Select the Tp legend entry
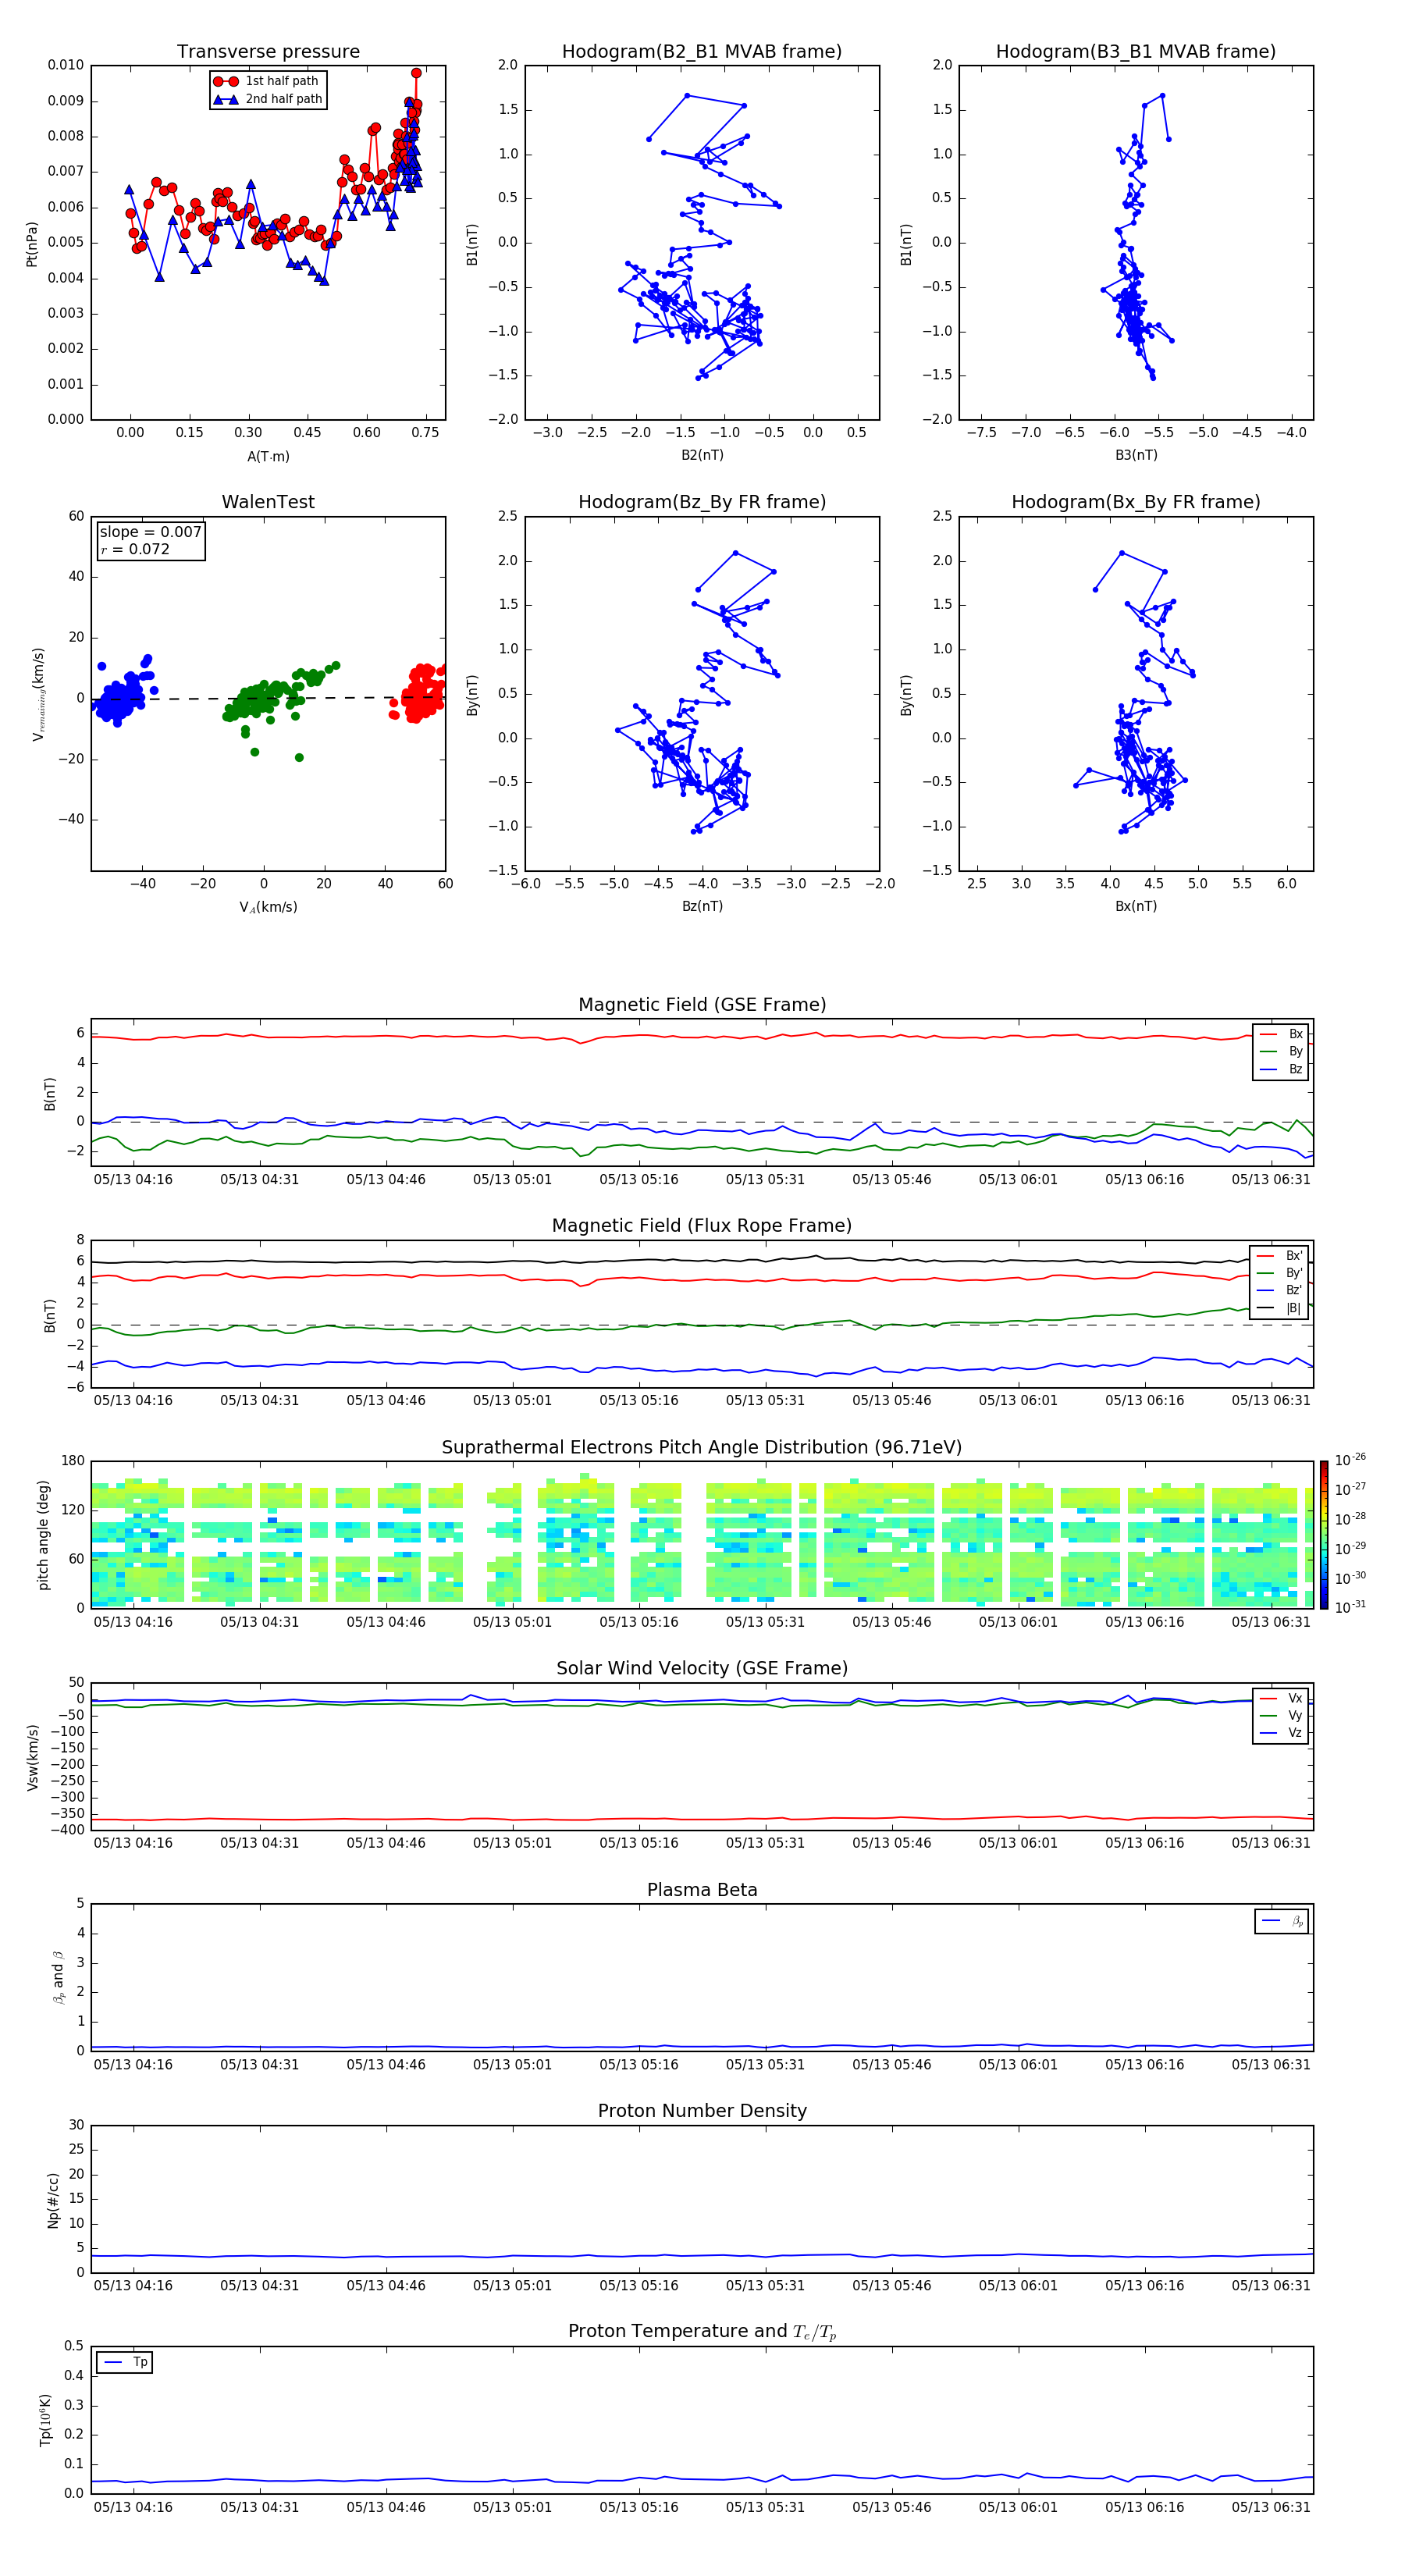Viewport: 1405px width, 2576px height. pyautogui.click(x=124, y=2362)
